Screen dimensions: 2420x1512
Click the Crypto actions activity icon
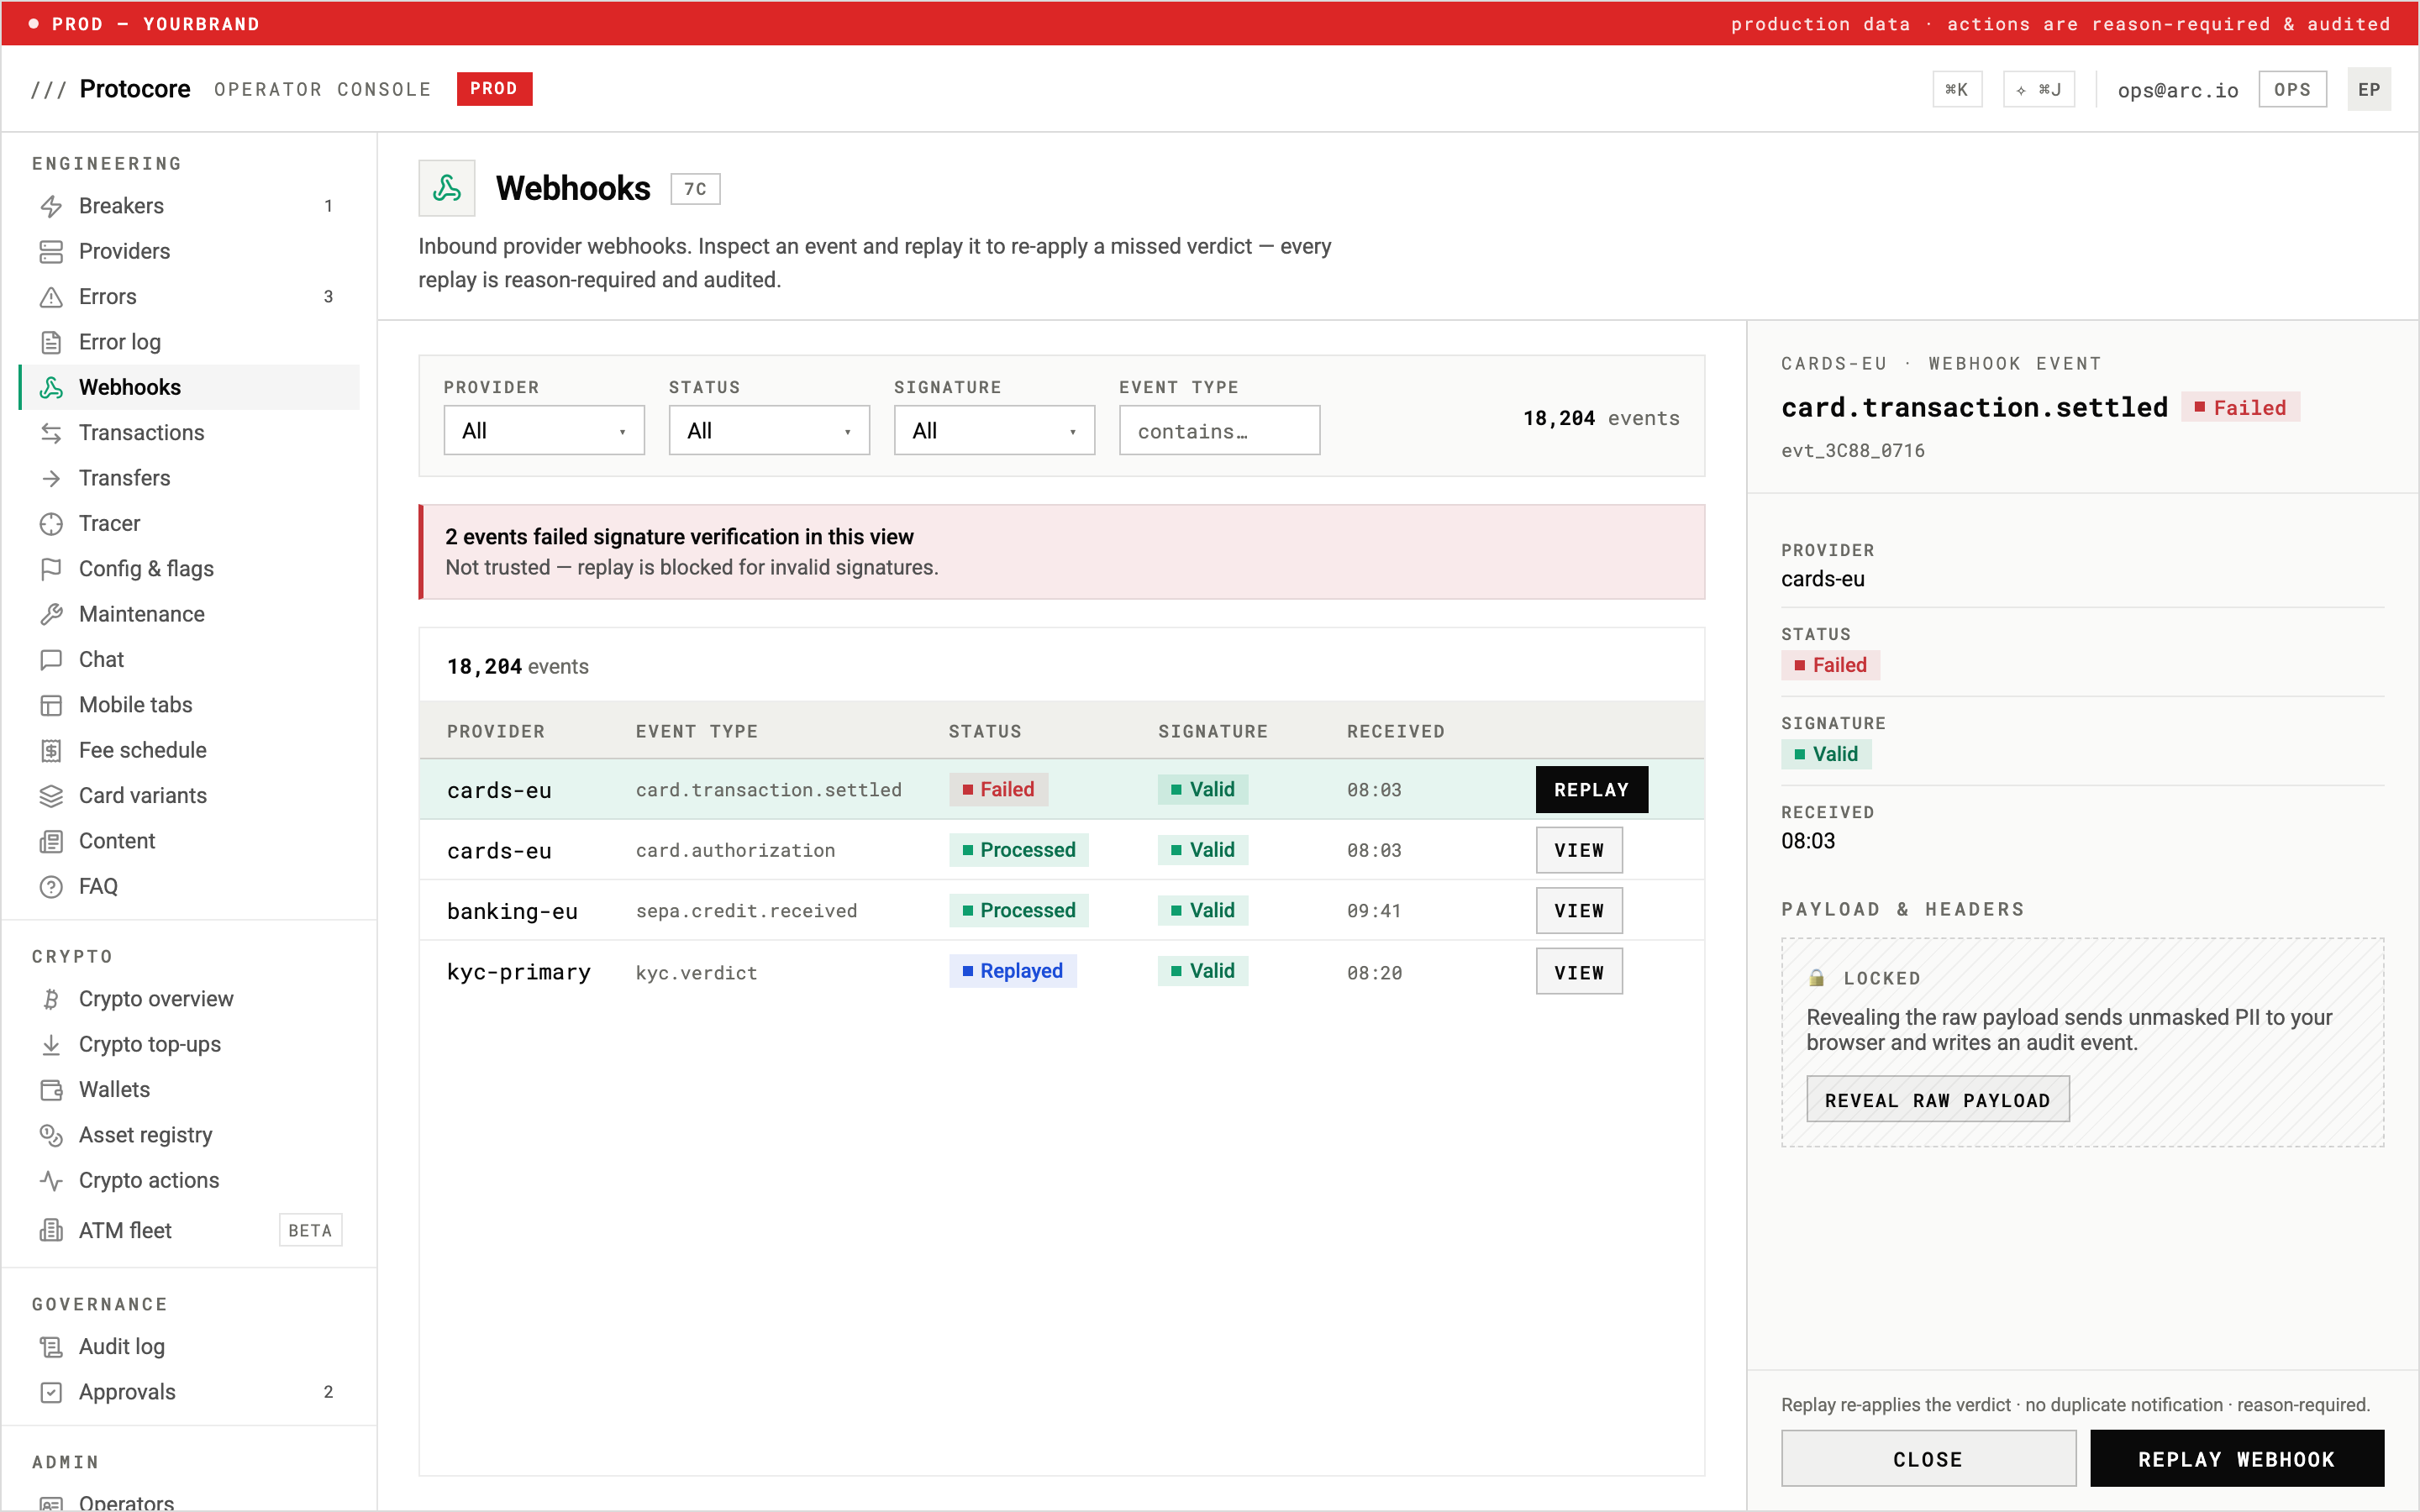51,1180
